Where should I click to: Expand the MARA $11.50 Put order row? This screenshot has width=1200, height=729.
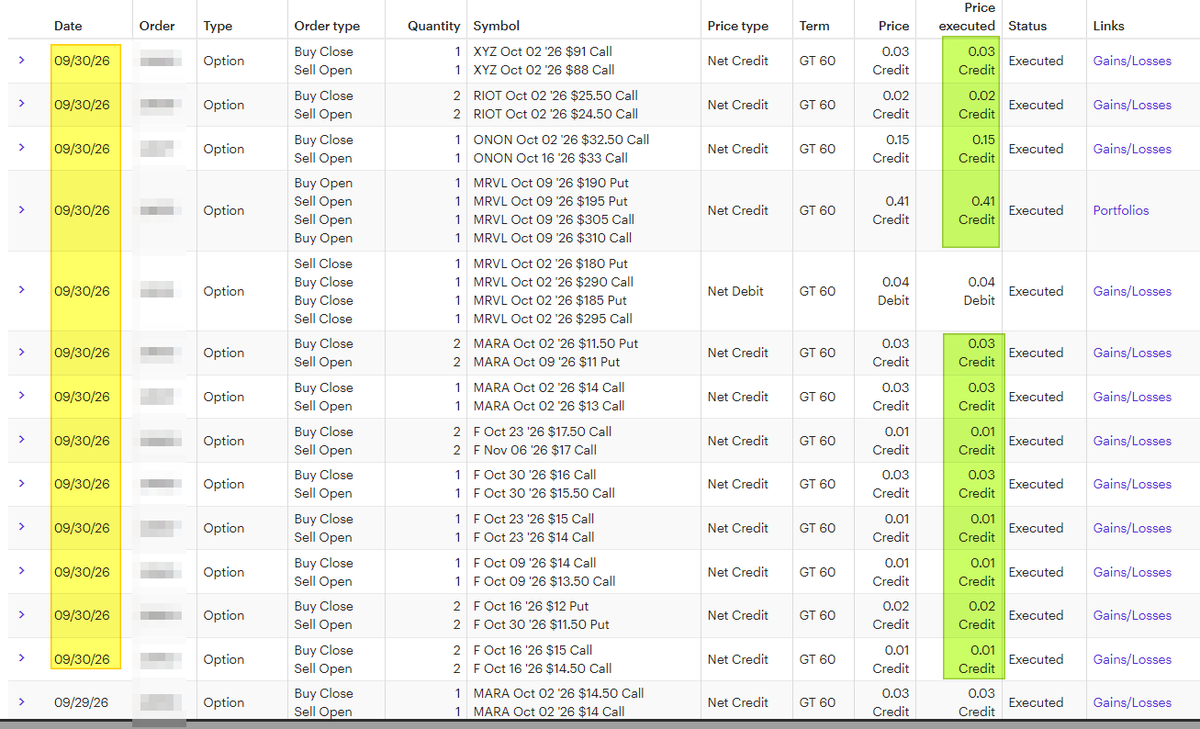(21, 352)
